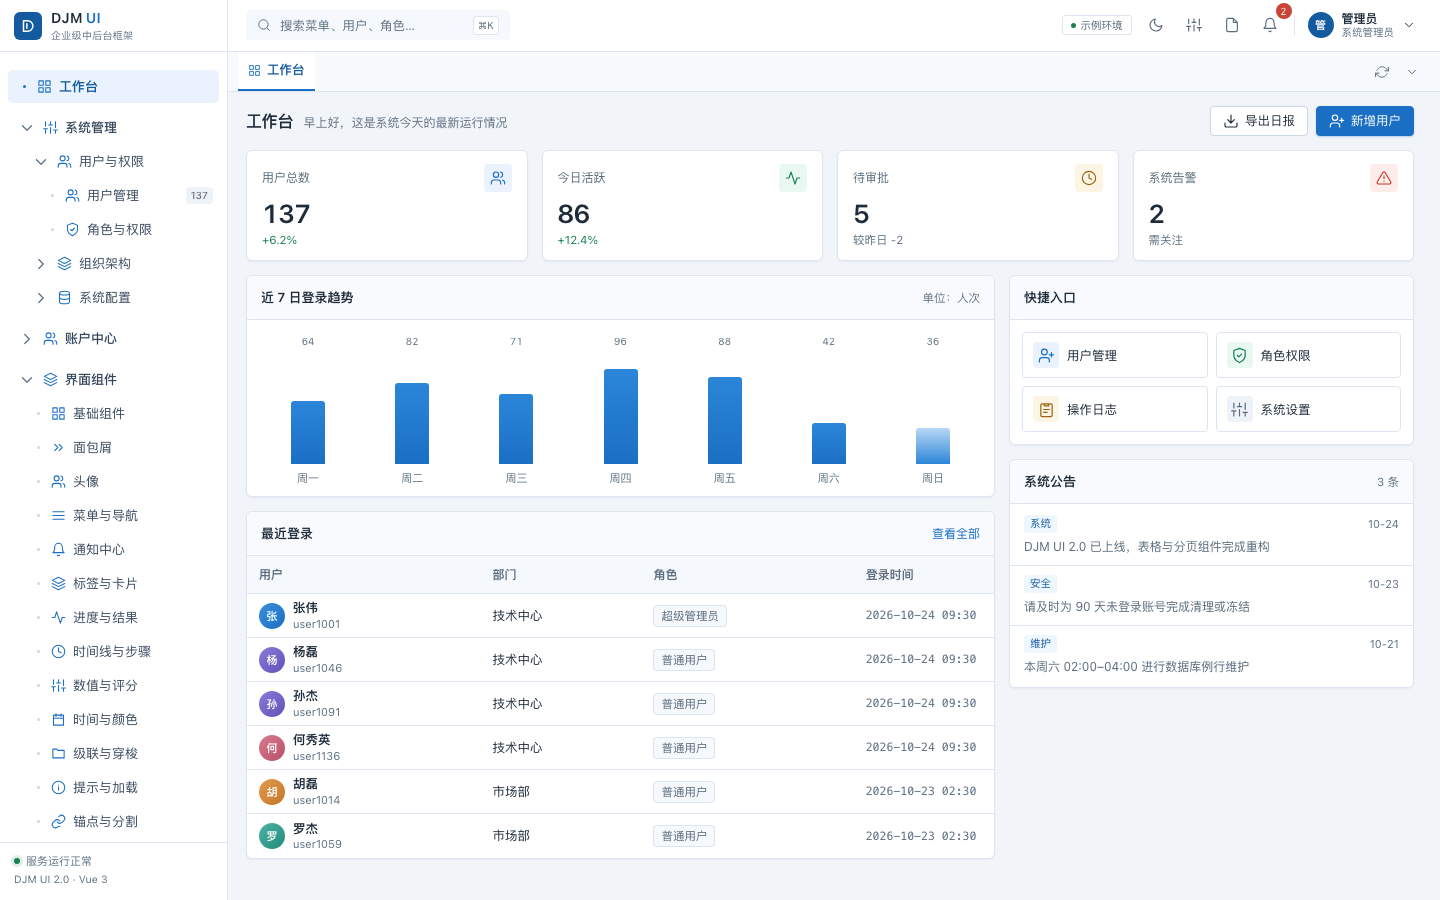Screen dimensions: 1440x900
Task: Click the document icon in the top bar
Action: pos(1232,25)
